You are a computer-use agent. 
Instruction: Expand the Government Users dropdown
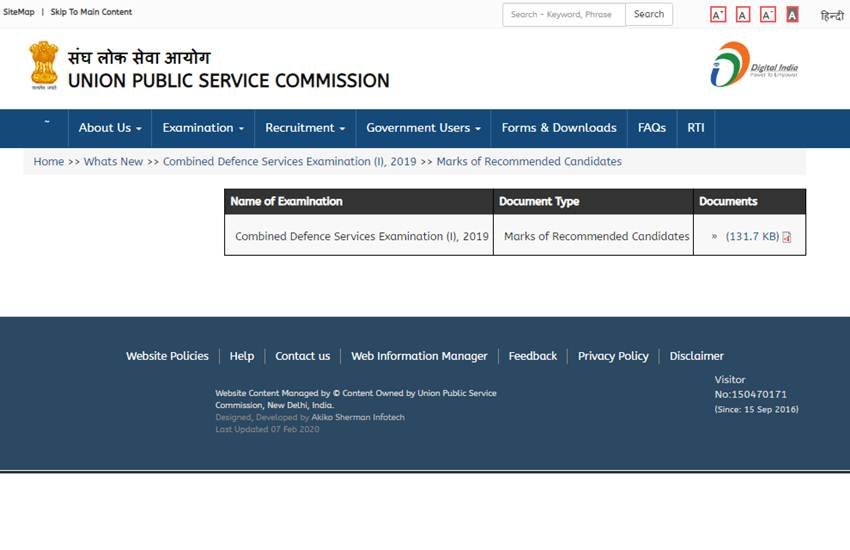click(423, 128)
